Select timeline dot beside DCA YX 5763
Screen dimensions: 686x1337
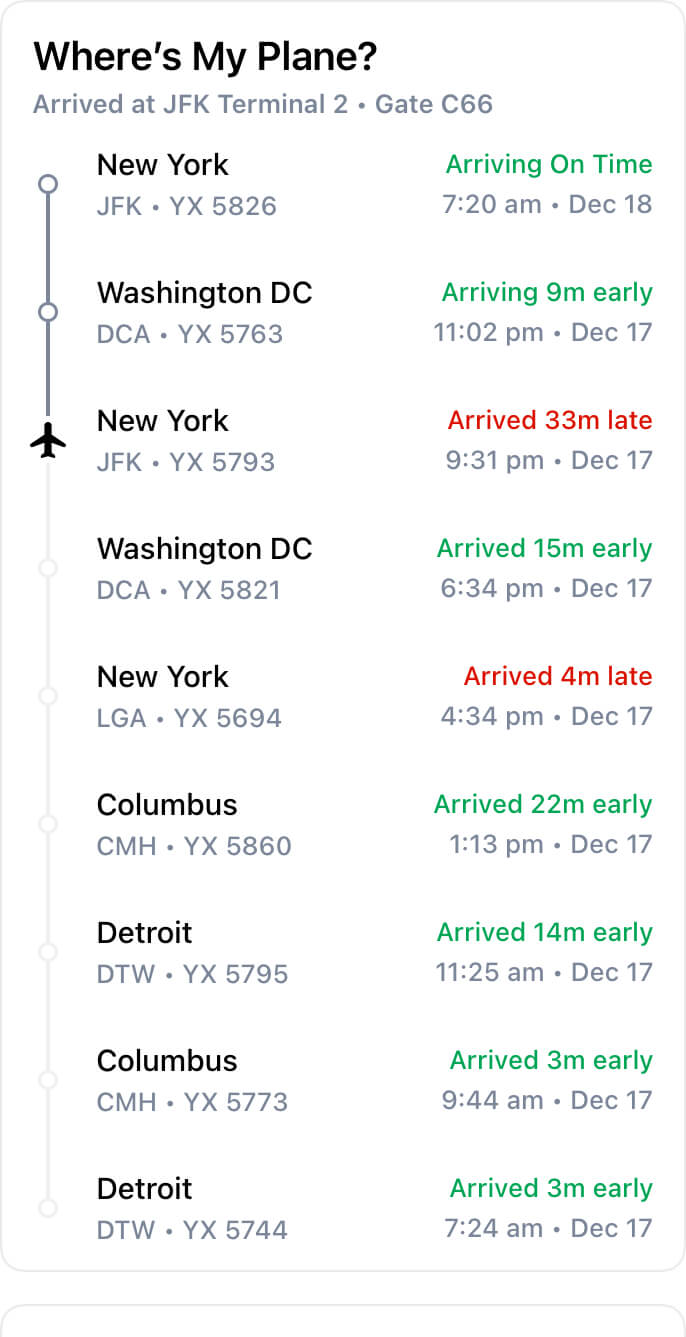pyautogui.click(x=48, y=312)
